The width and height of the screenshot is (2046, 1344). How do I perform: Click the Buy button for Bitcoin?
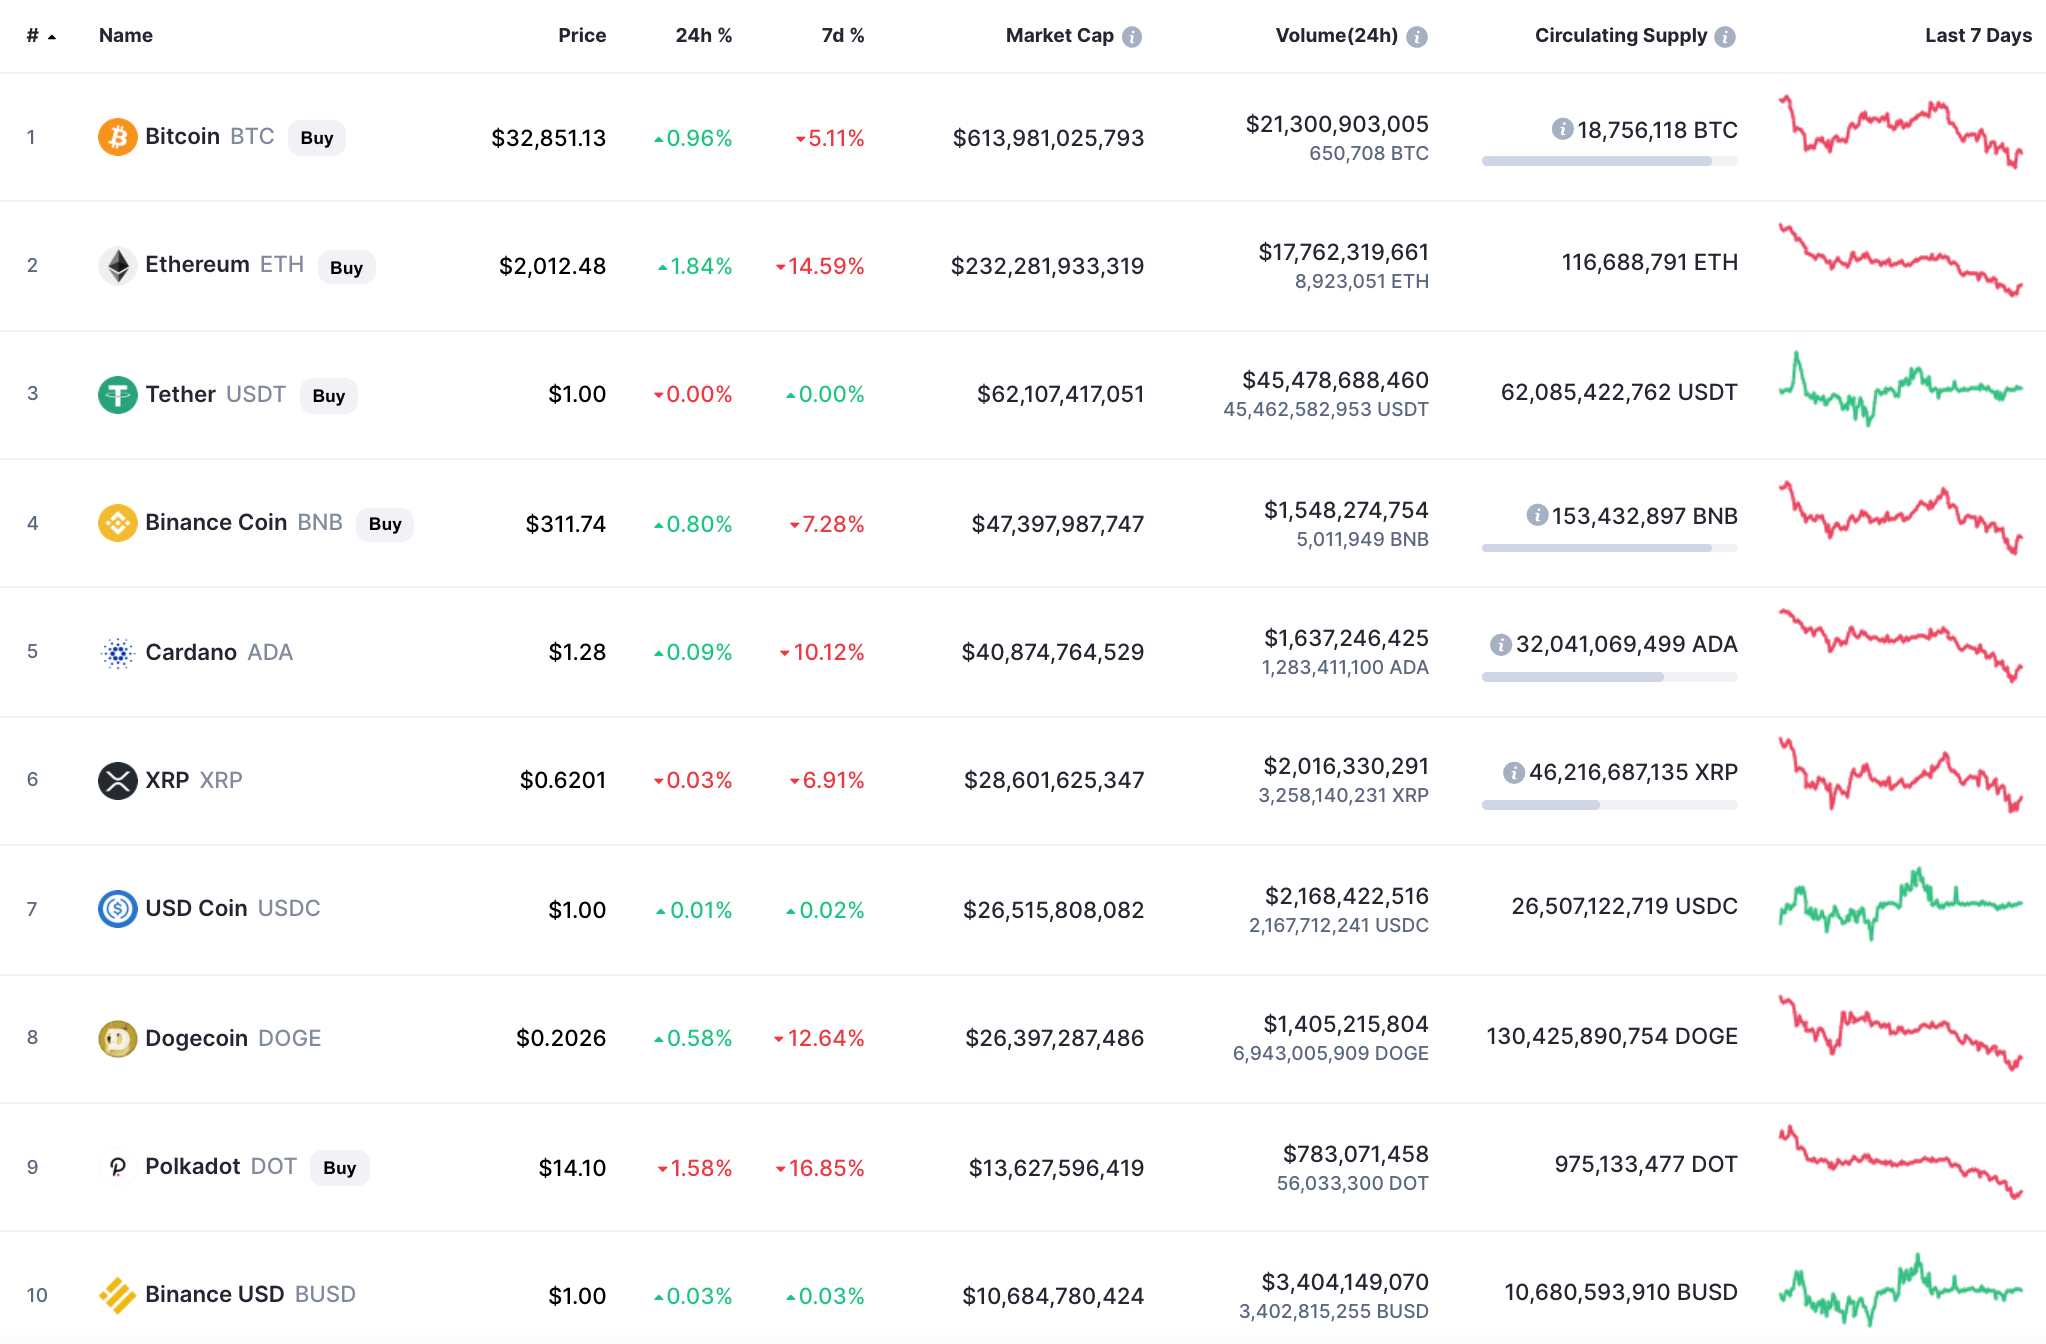point(317,138)
